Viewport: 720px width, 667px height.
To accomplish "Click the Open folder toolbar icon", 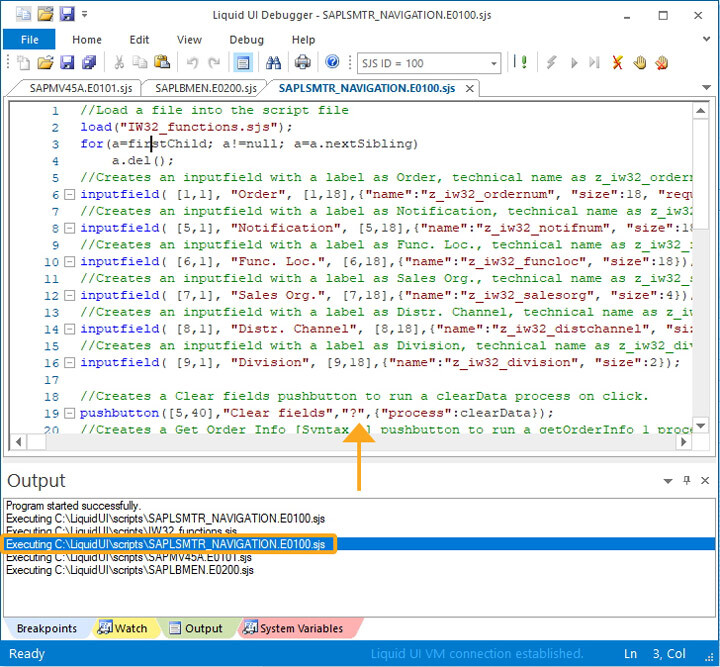I will pyautogui.click(x=45, y=62).
